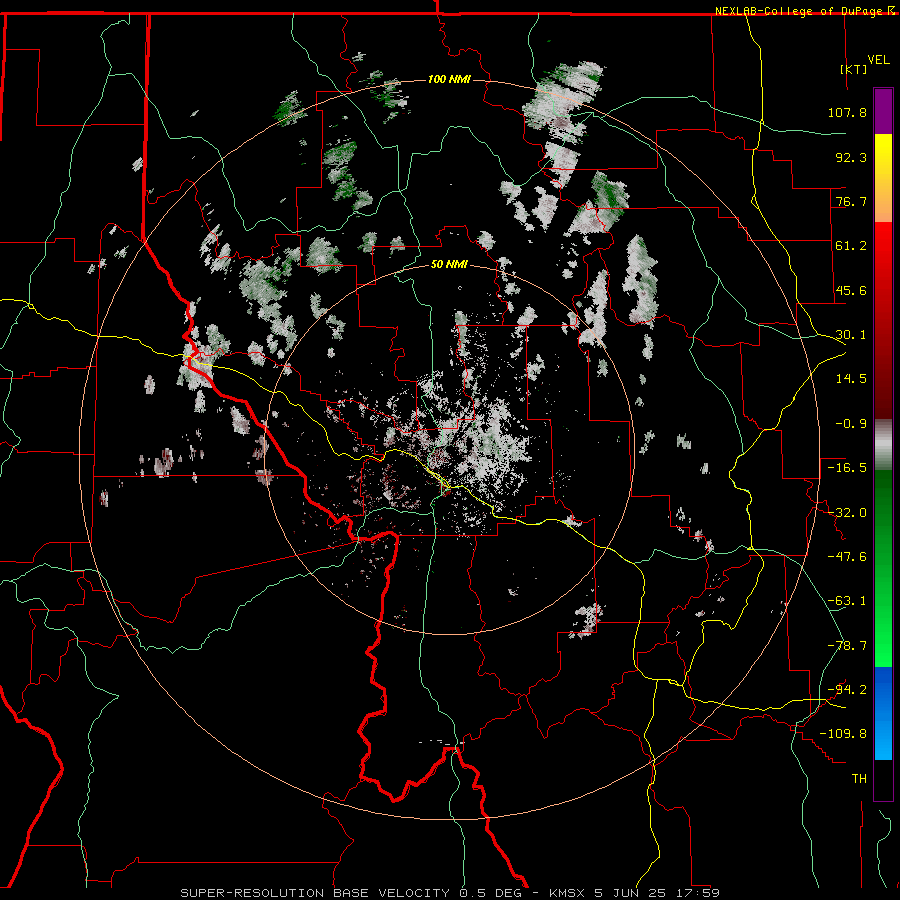This screenshot has height=900, width=900.
Task: Click the 100 NMI range ring label
Action: 449,79
